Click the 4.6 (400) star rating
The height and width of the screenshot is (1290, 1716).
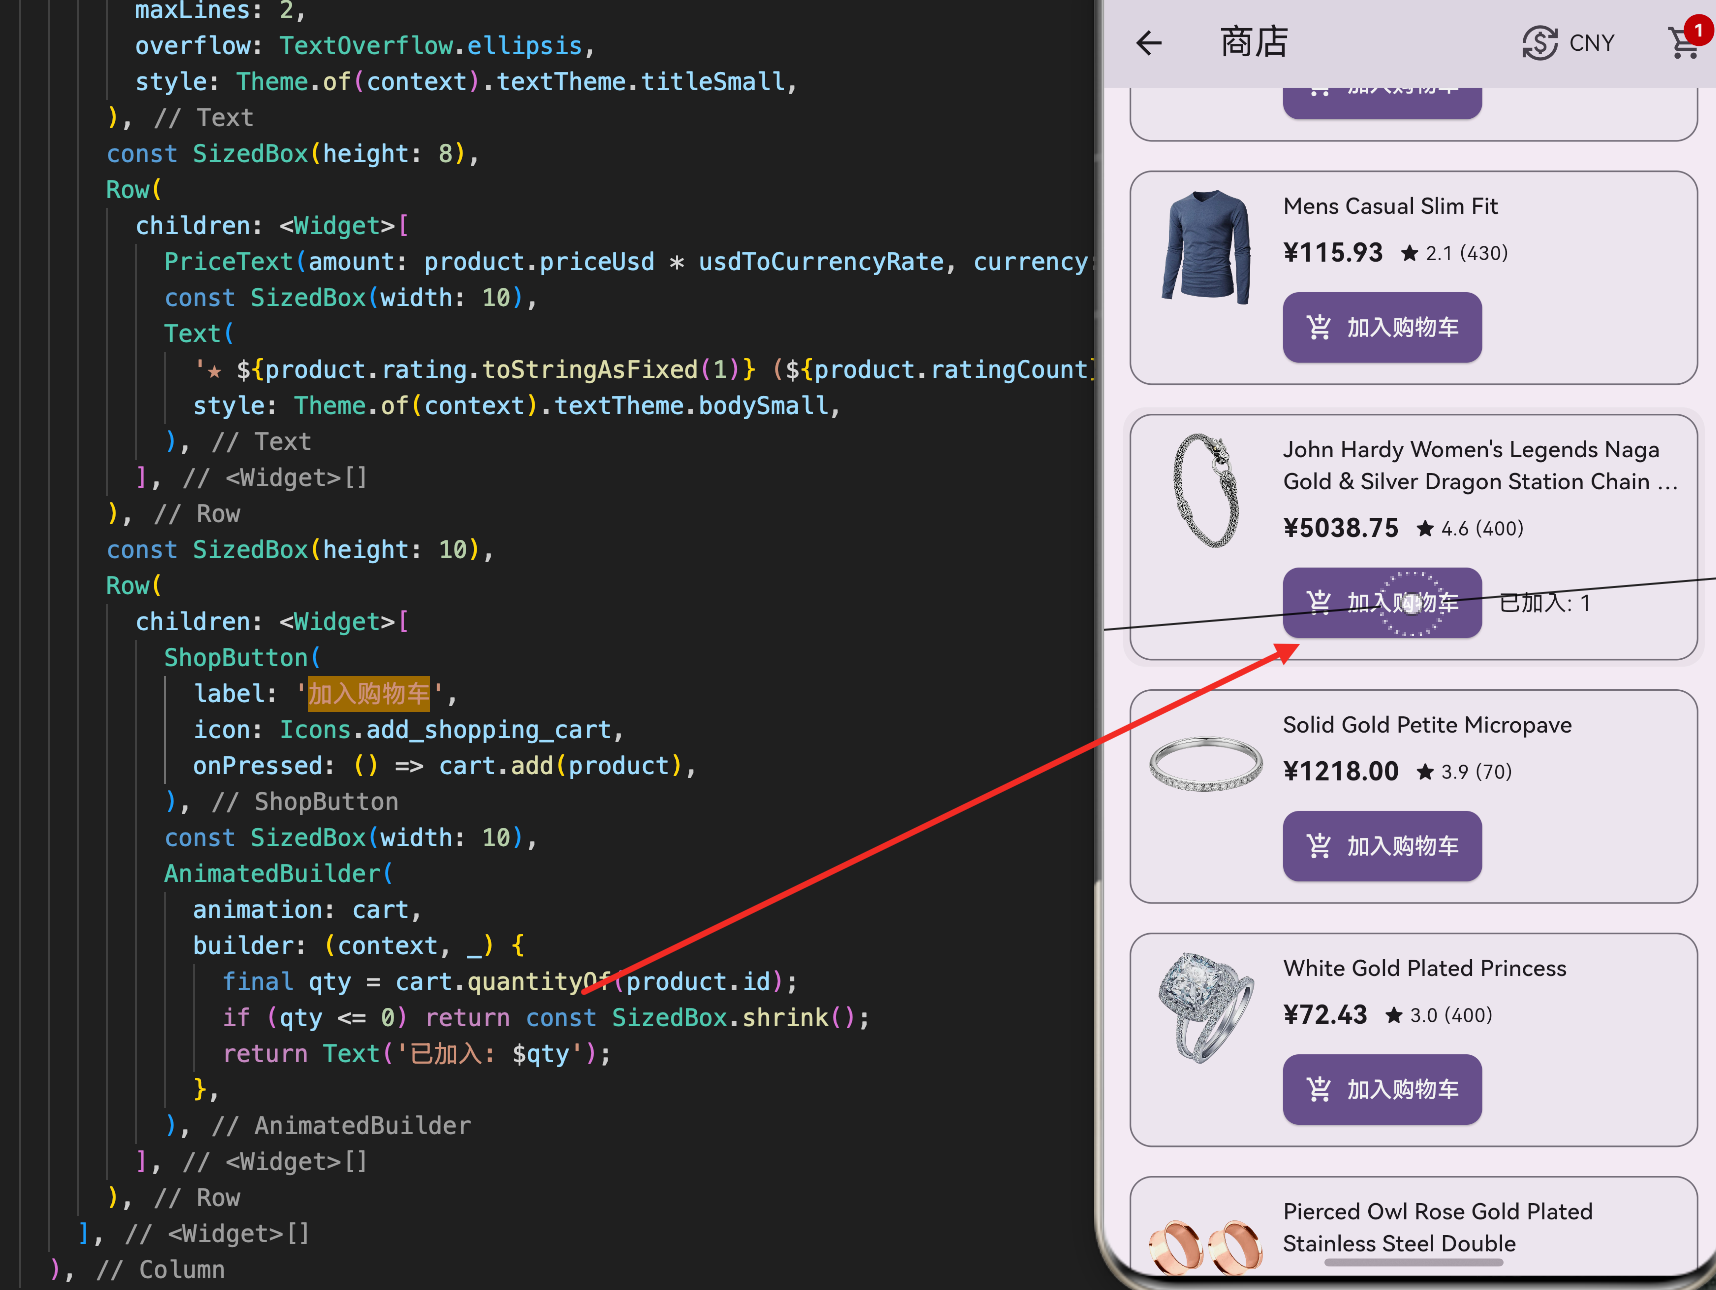[1470, 528]
